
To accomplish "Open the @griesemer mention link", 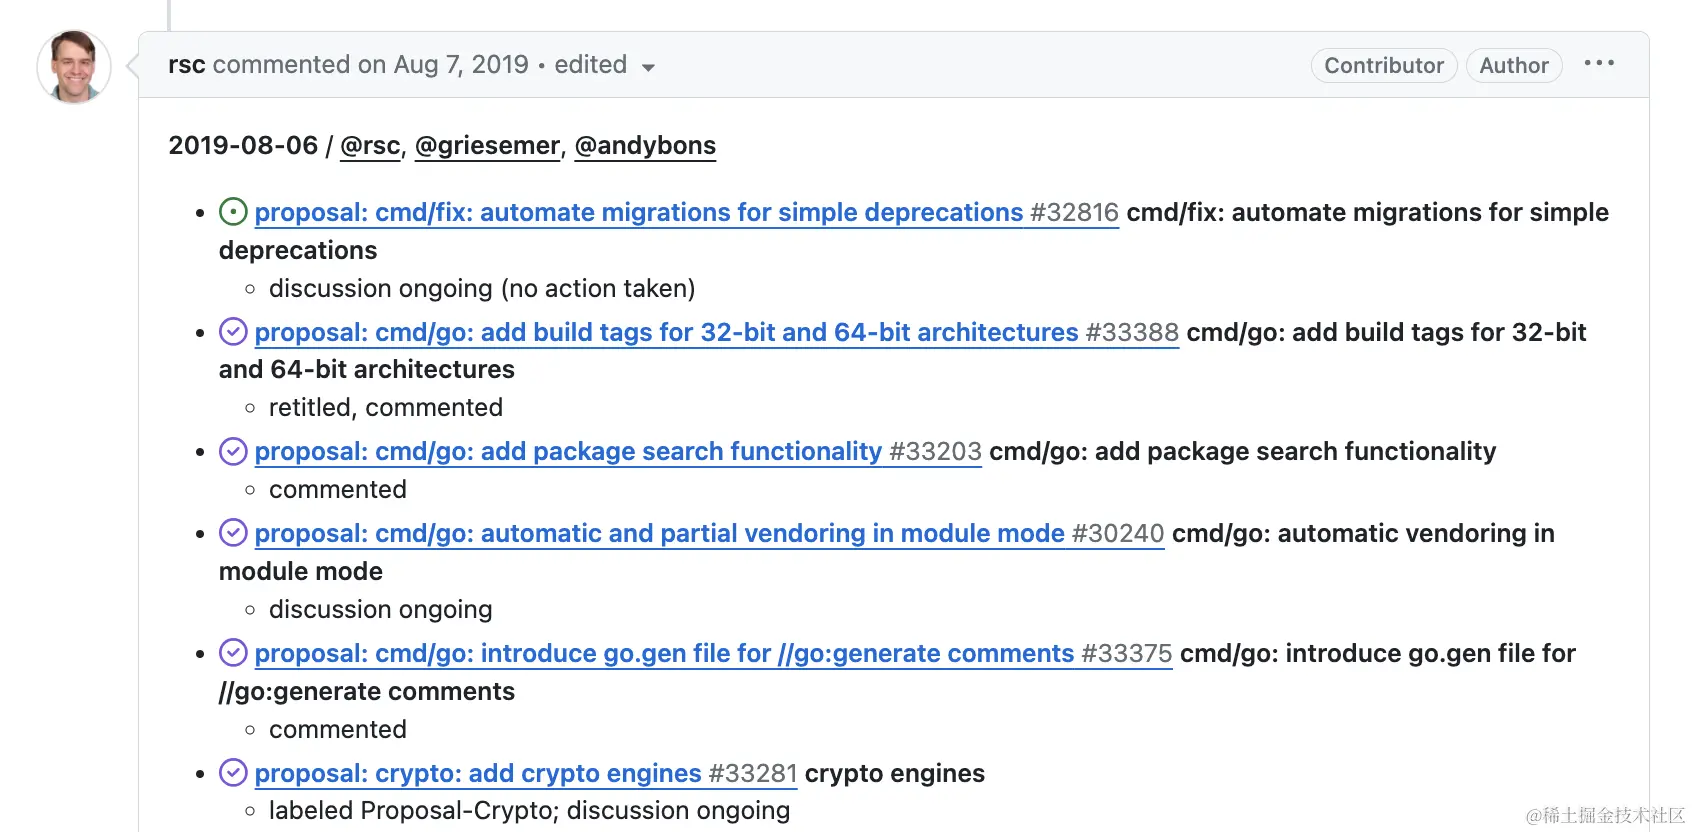I will coord(487,146).
